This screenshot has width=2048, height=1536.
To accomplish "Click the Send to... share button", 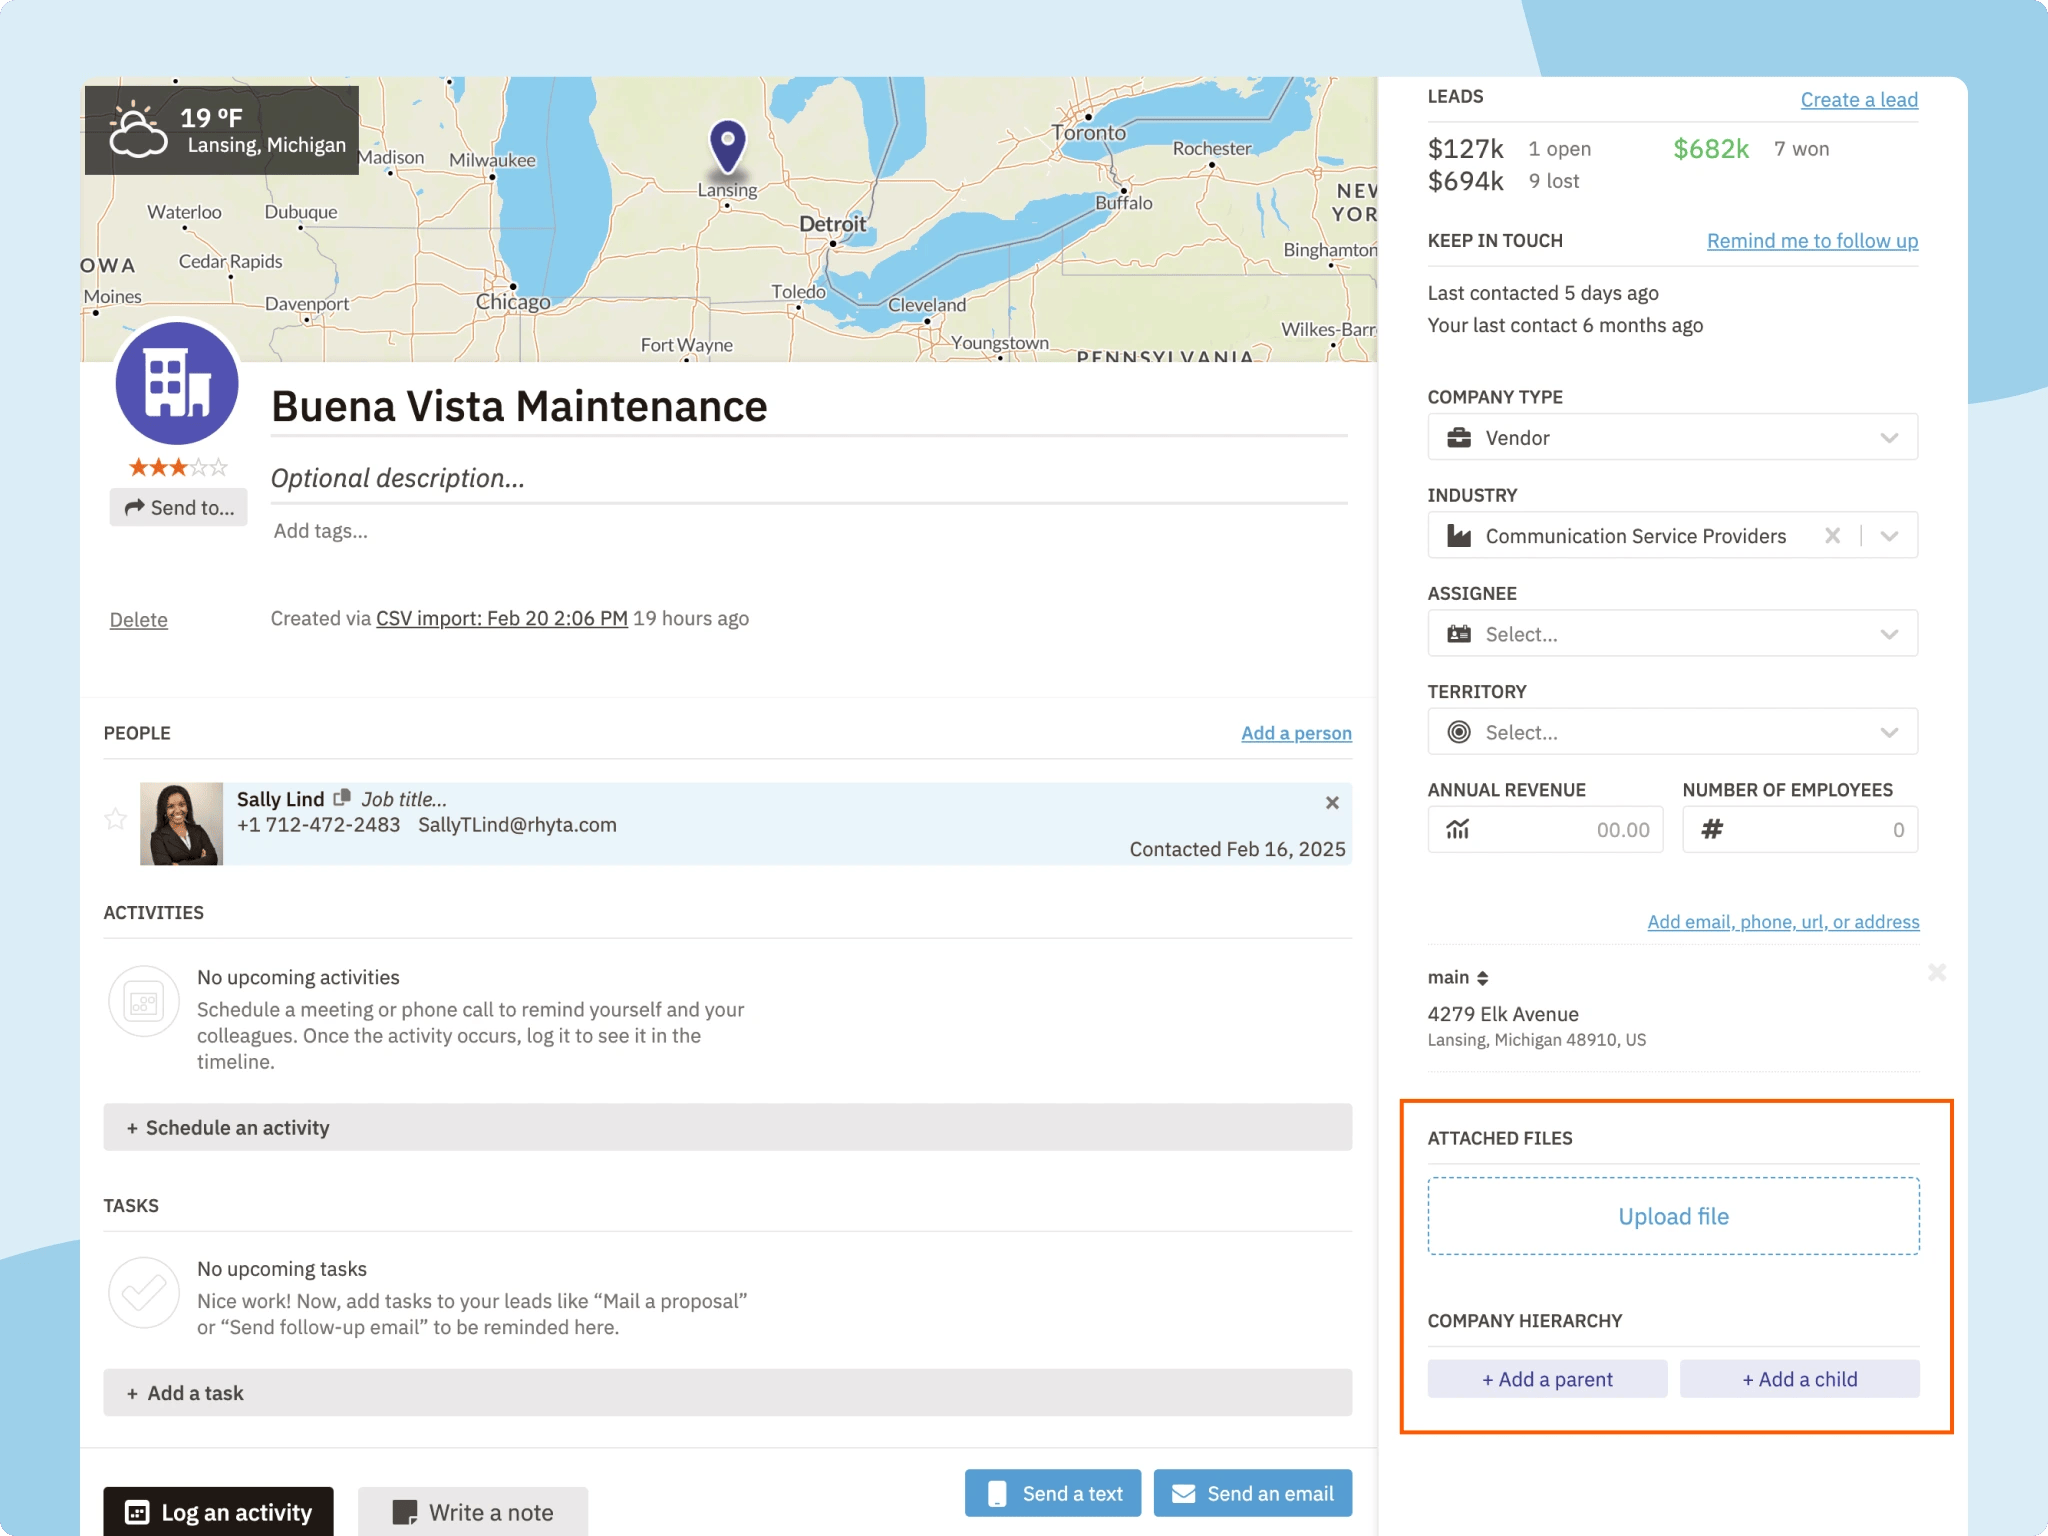I will pyautogui.click(x=179, y=508).
